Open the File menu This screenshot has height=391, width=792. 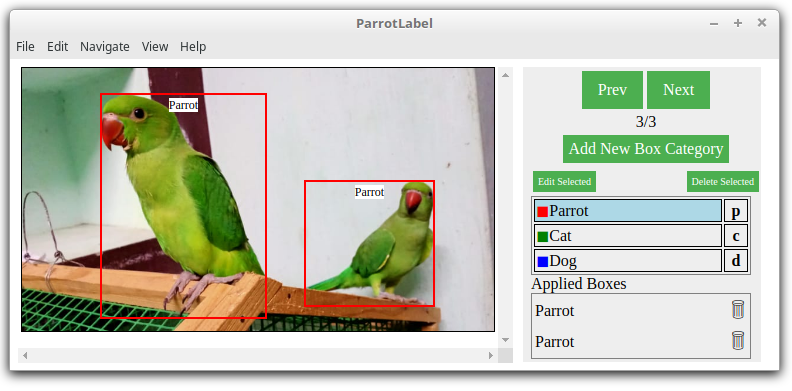pos(25,46)
